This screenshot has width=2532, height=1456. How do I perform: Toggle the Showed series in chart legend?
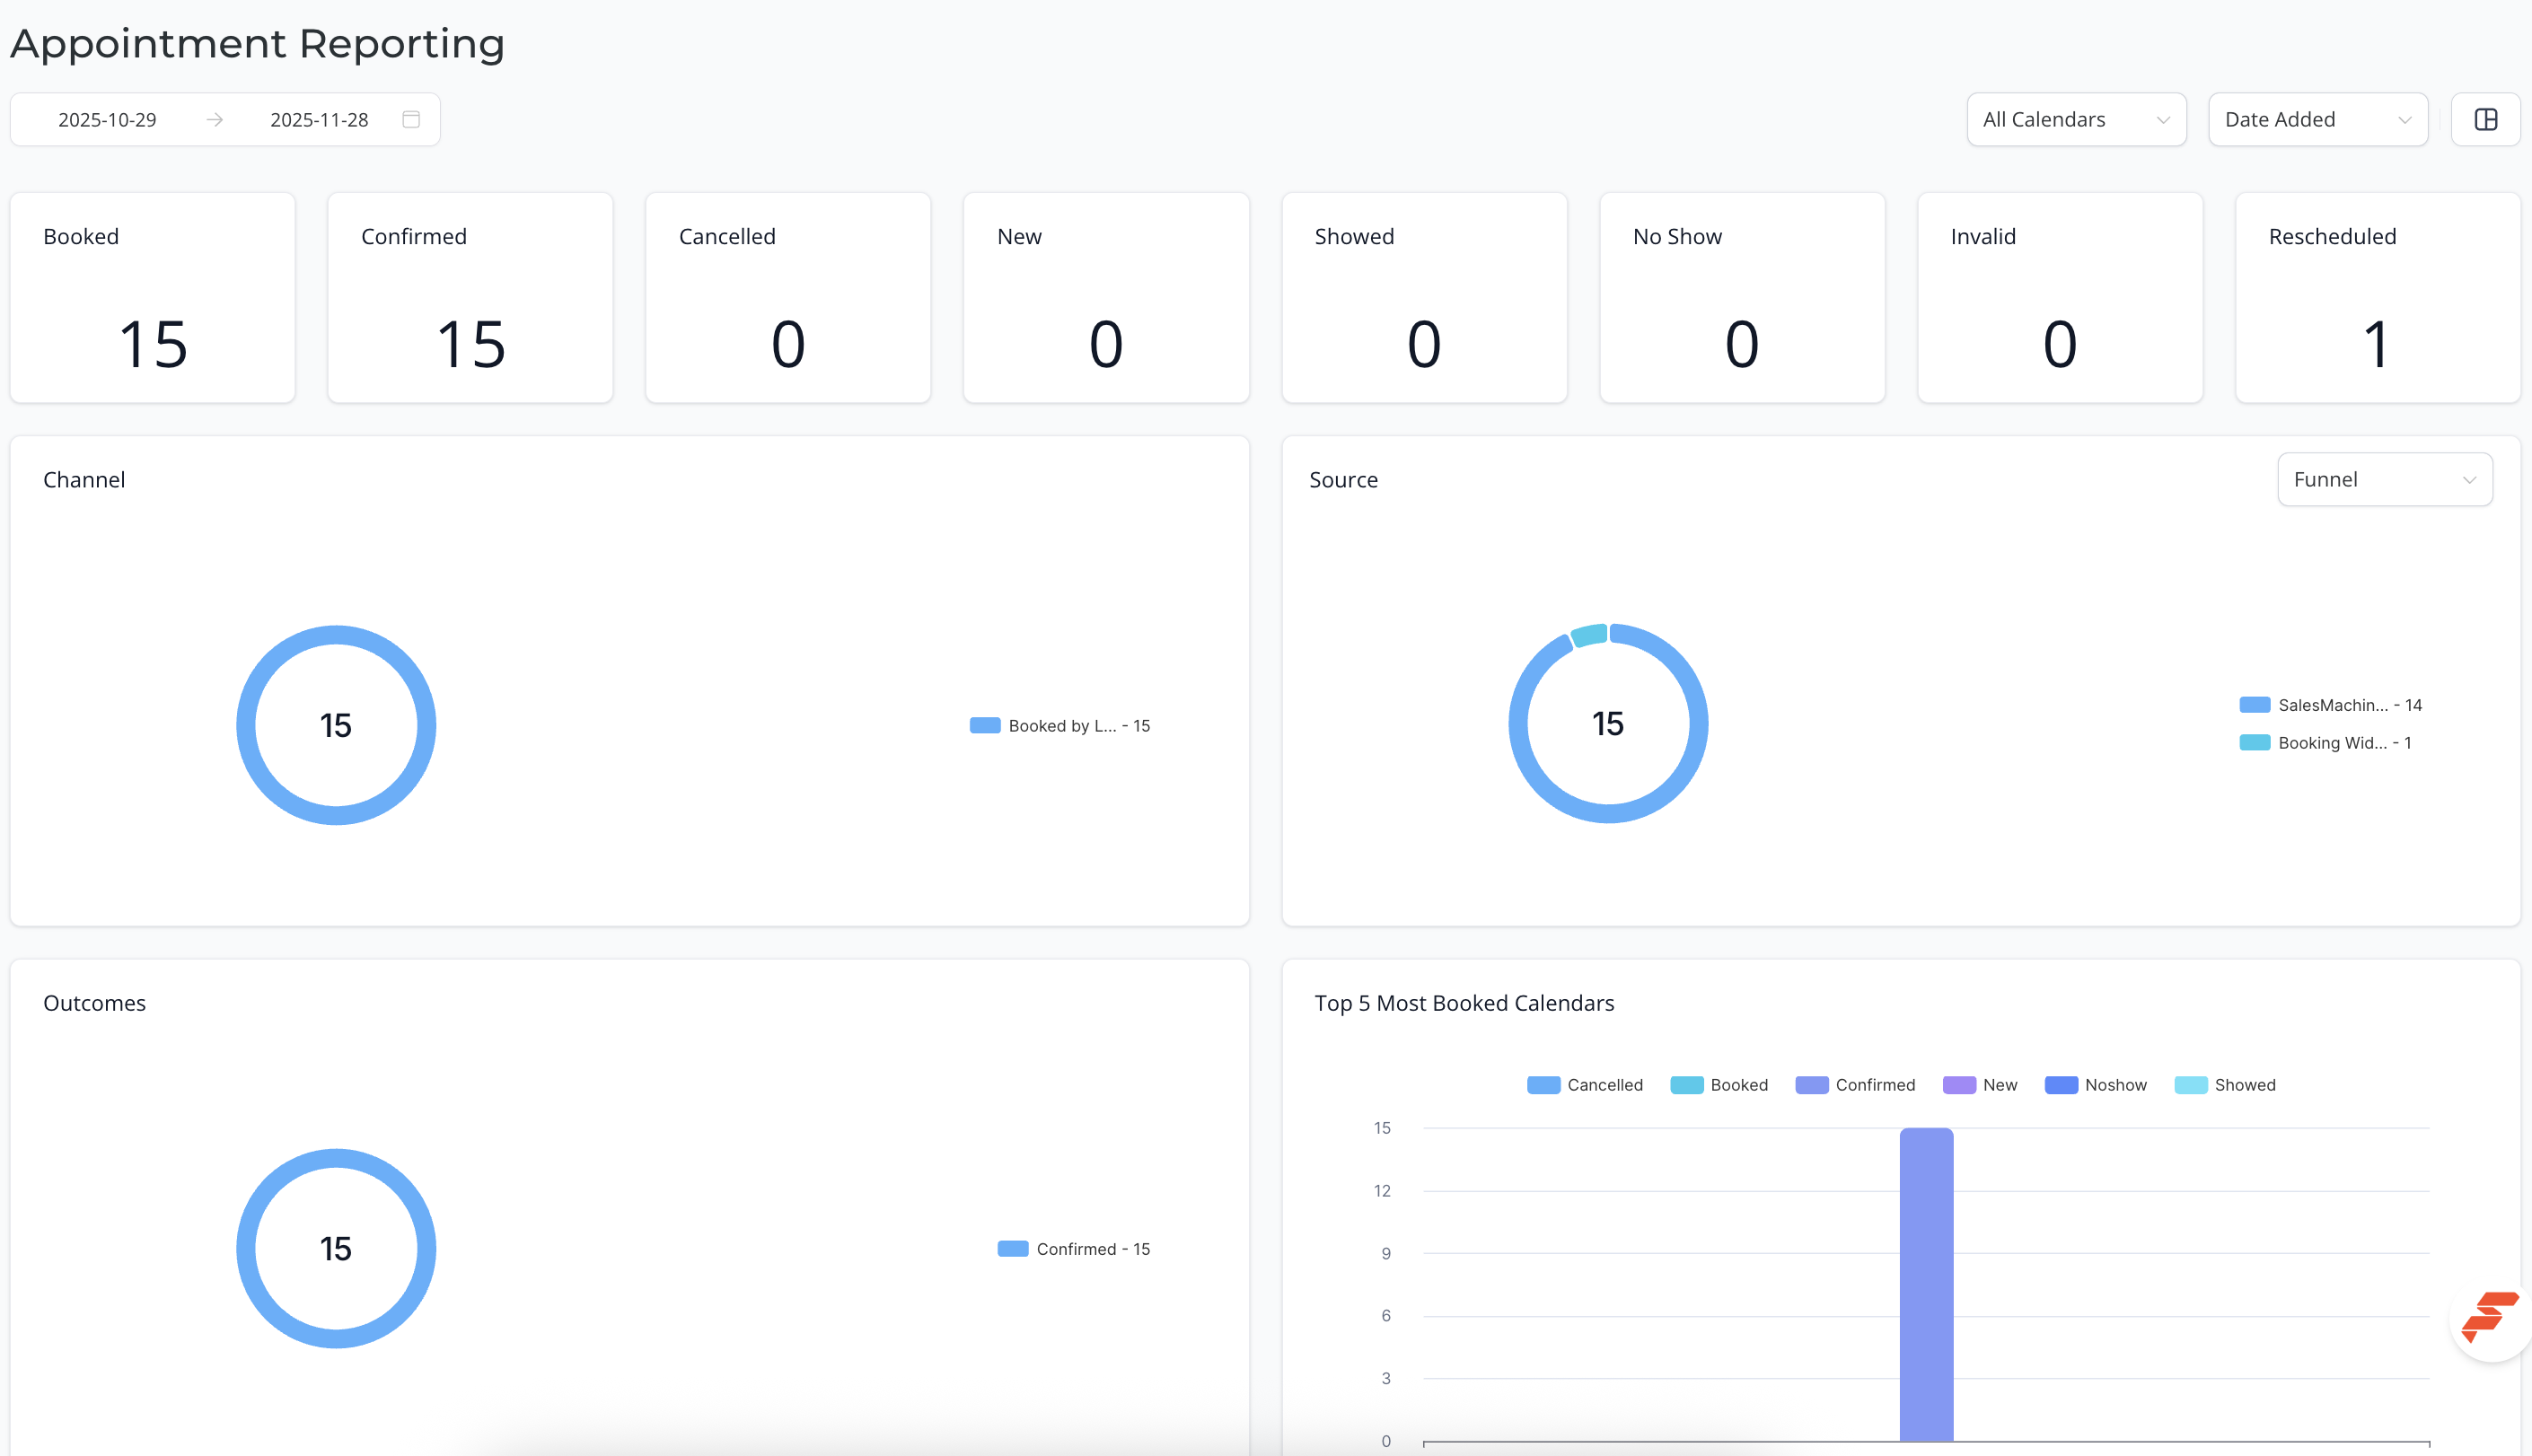(2225, 1085)
